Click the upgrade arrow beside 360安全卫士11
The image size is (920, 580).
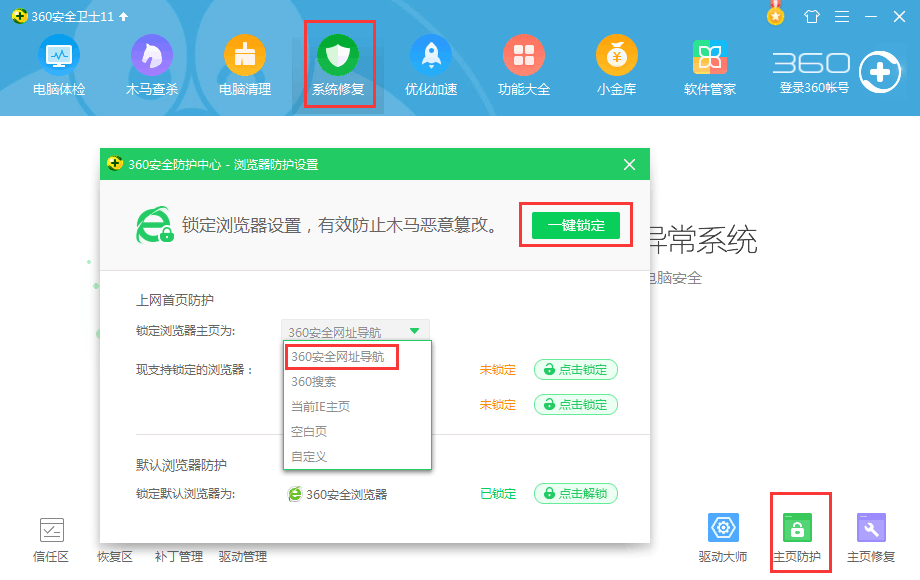click(123, 16)
